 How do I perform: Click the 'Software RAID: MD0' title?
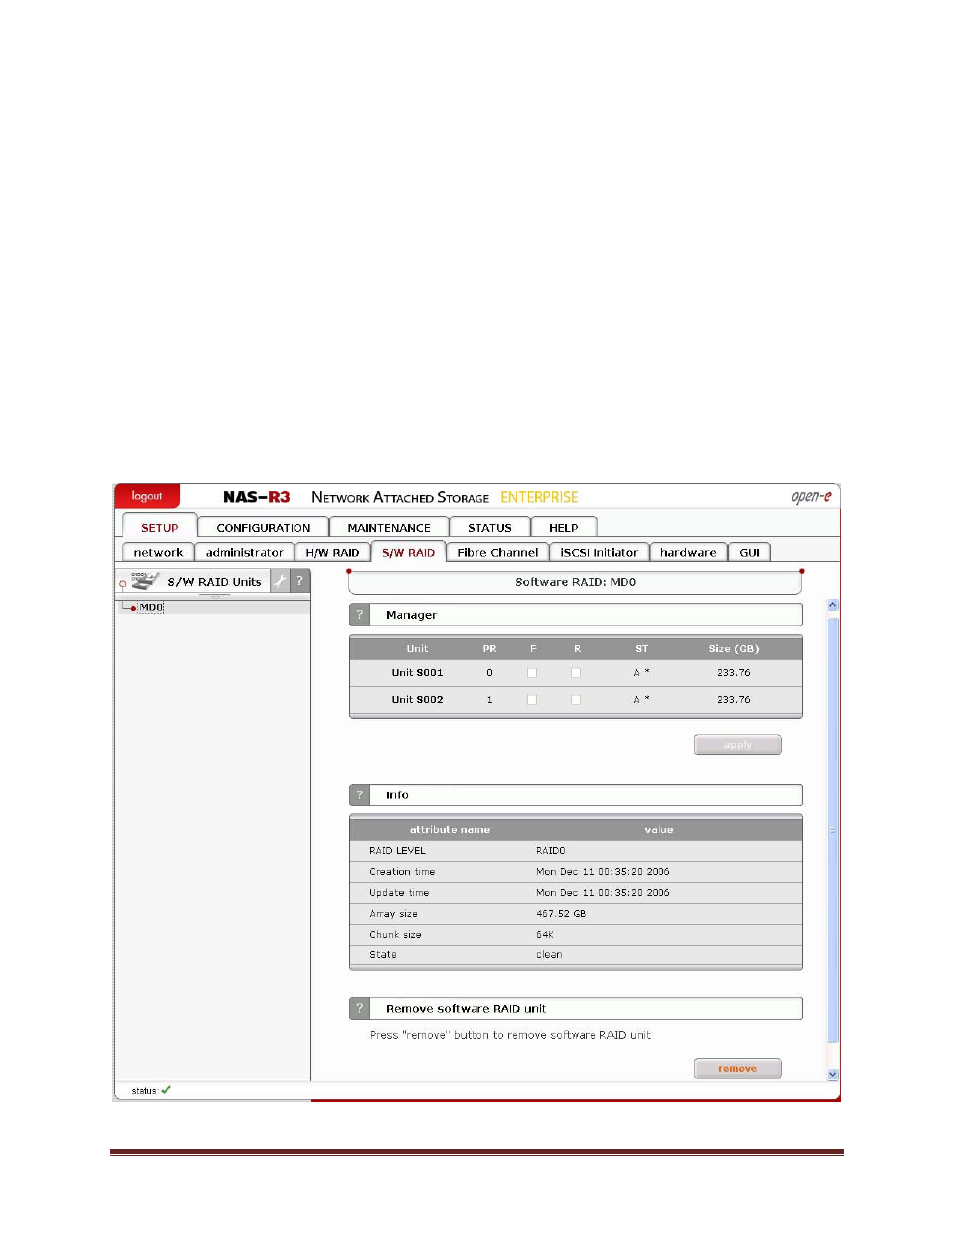click(x=576, y=582)
